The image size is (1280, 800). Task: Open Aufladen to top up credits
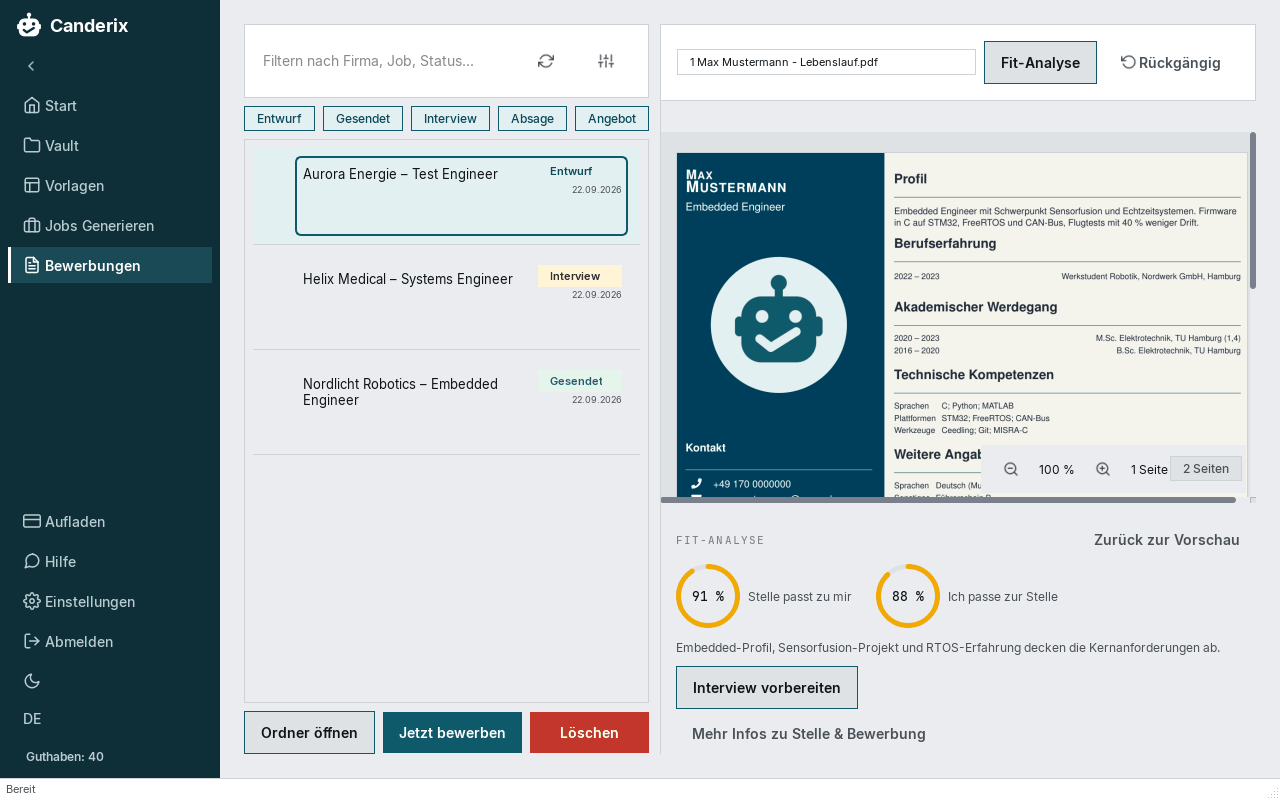(x=110, y=521)
